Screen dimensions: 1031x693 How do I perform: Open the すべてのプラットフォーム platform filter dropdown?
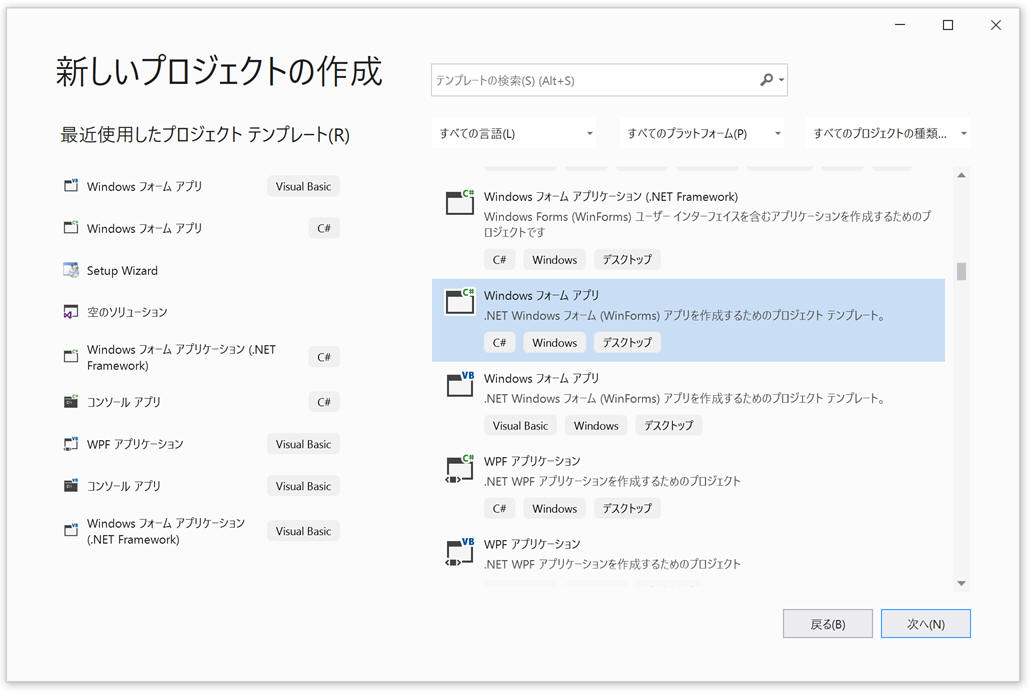(702, 133)
